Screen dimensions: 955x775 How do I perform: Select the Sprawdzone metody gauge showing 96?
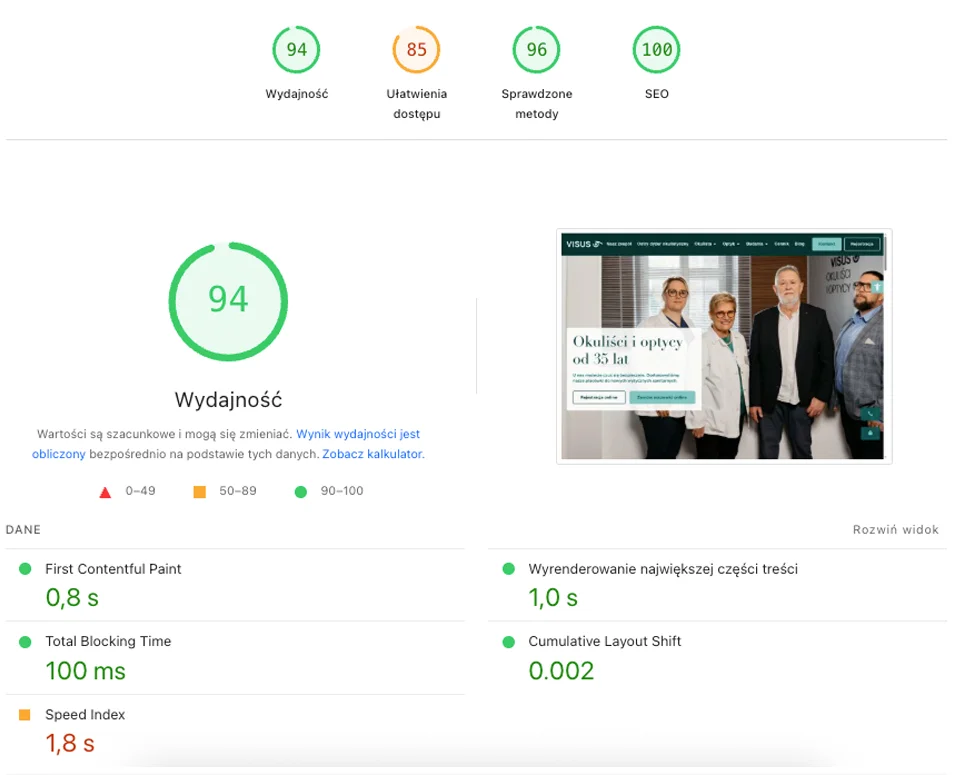tap(536, 50)
